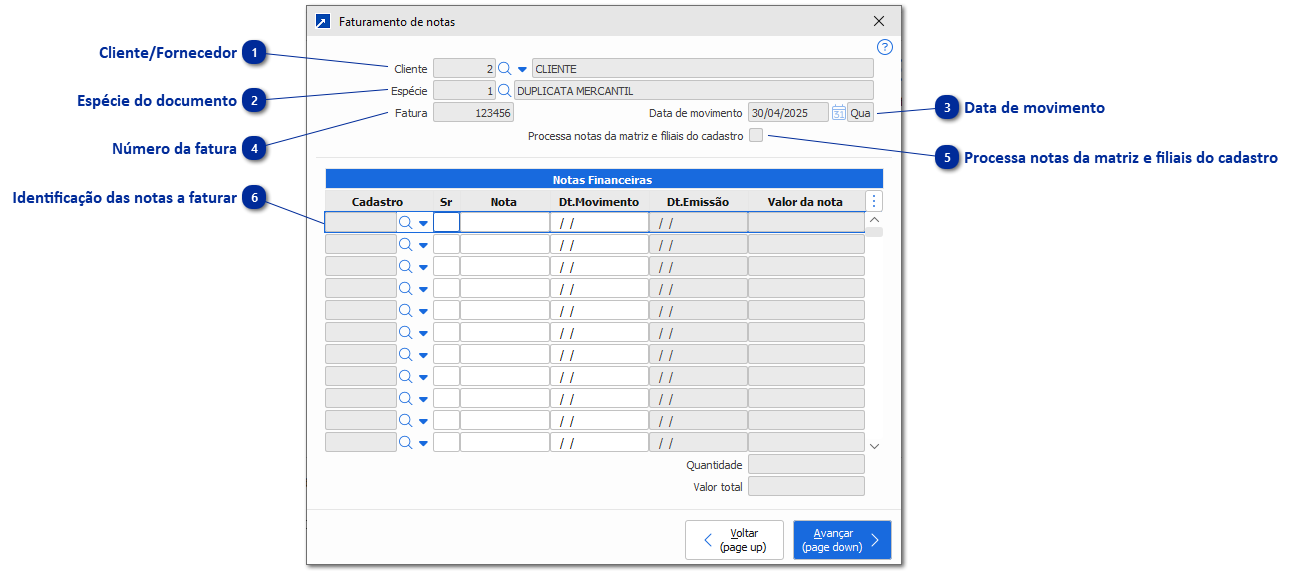1294x581 pixels.
Task: Open the magnifier in the last Cadastro row
Action: point(407,441)
